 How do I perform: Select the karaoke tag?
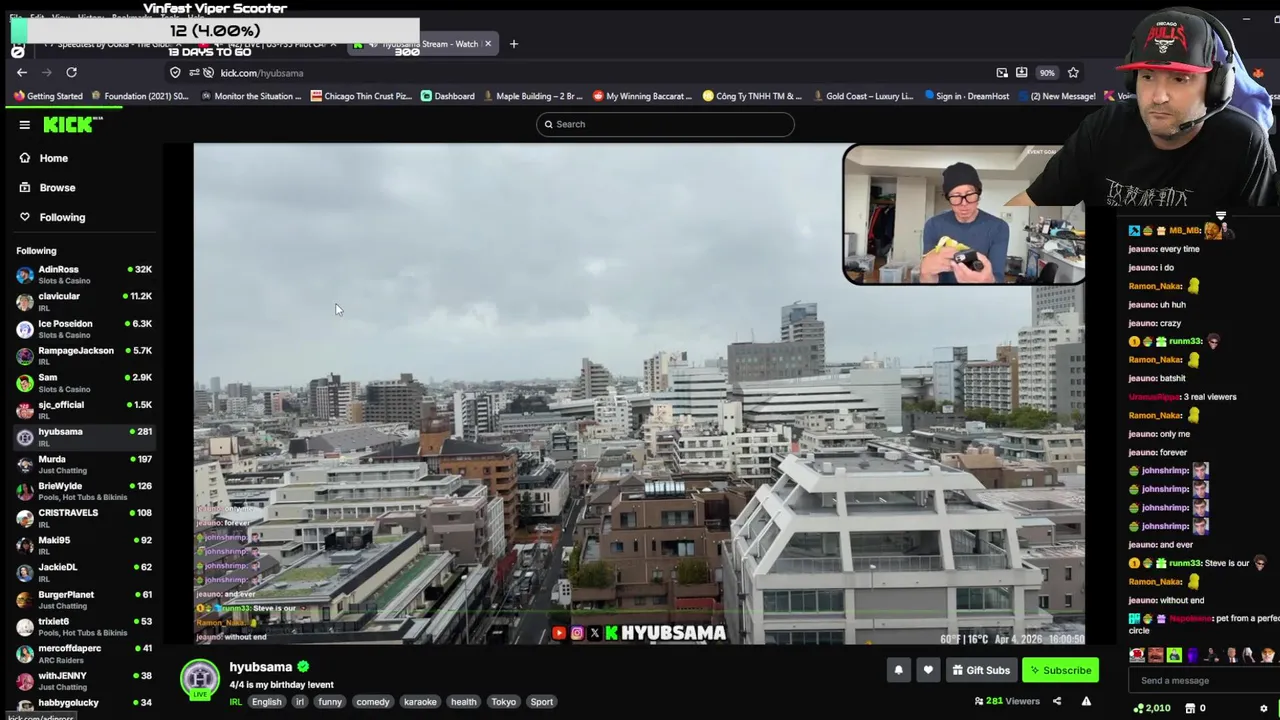click(x=420, y=702)
